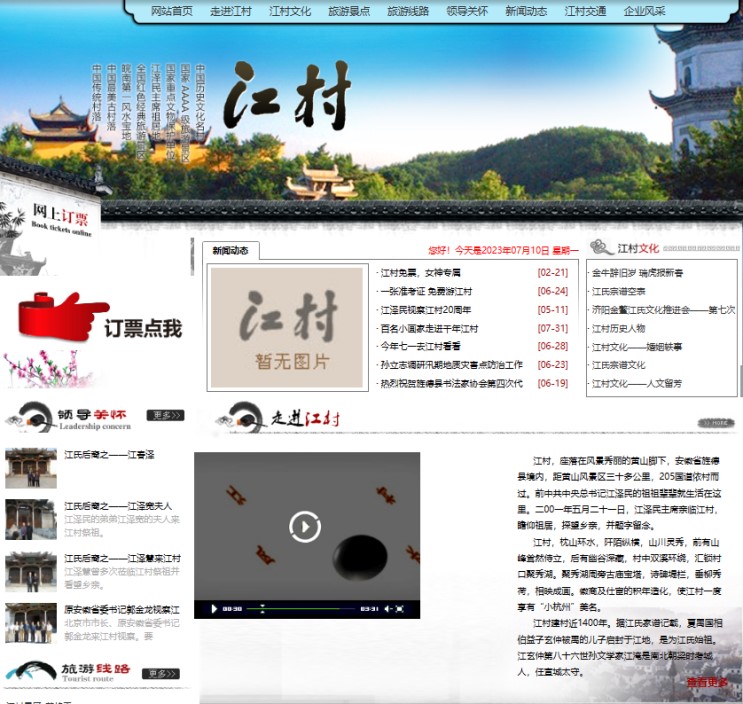Image resolution: width=743 pixels, height=704 pixels.
Task: Click the red pointing hand ticket icon
Action: coord(62,313)
